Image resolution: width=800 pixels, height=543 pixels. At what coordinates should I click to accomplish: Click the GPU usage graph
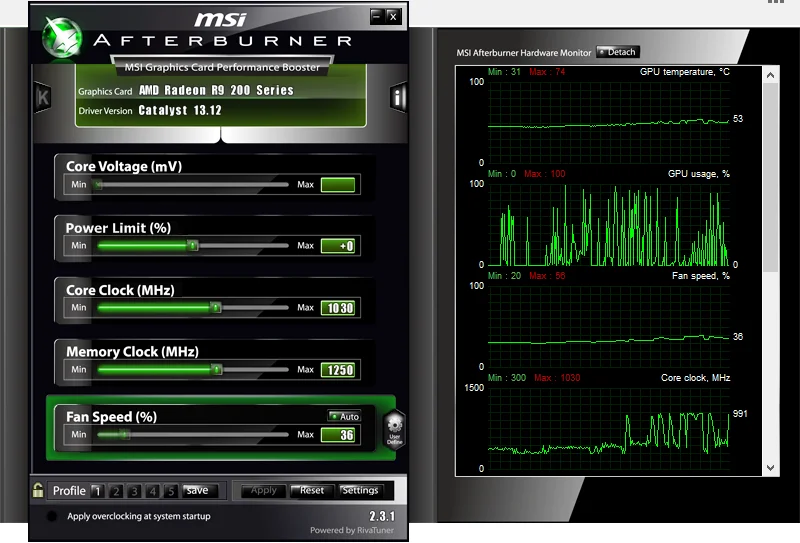point(608,225)
